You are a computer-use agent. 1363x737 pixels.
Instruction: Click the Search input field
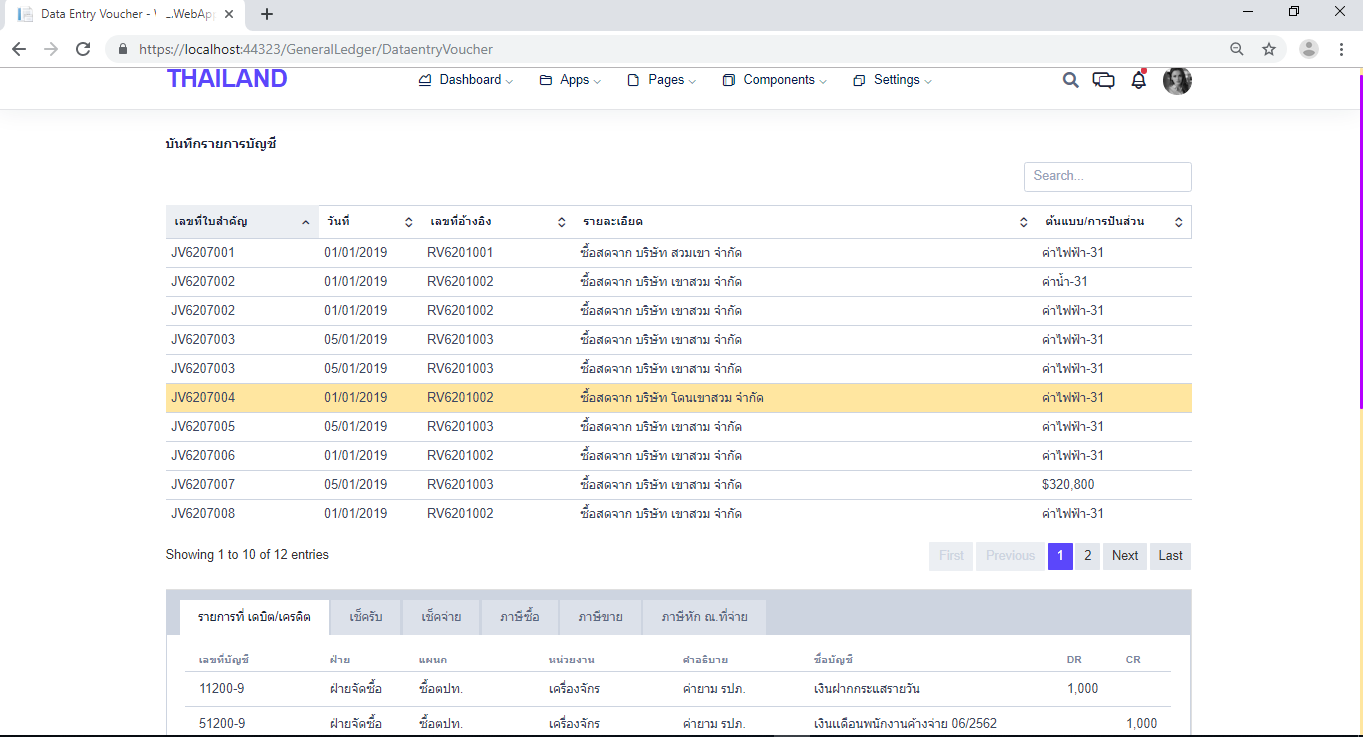(x=1107, y=176)
